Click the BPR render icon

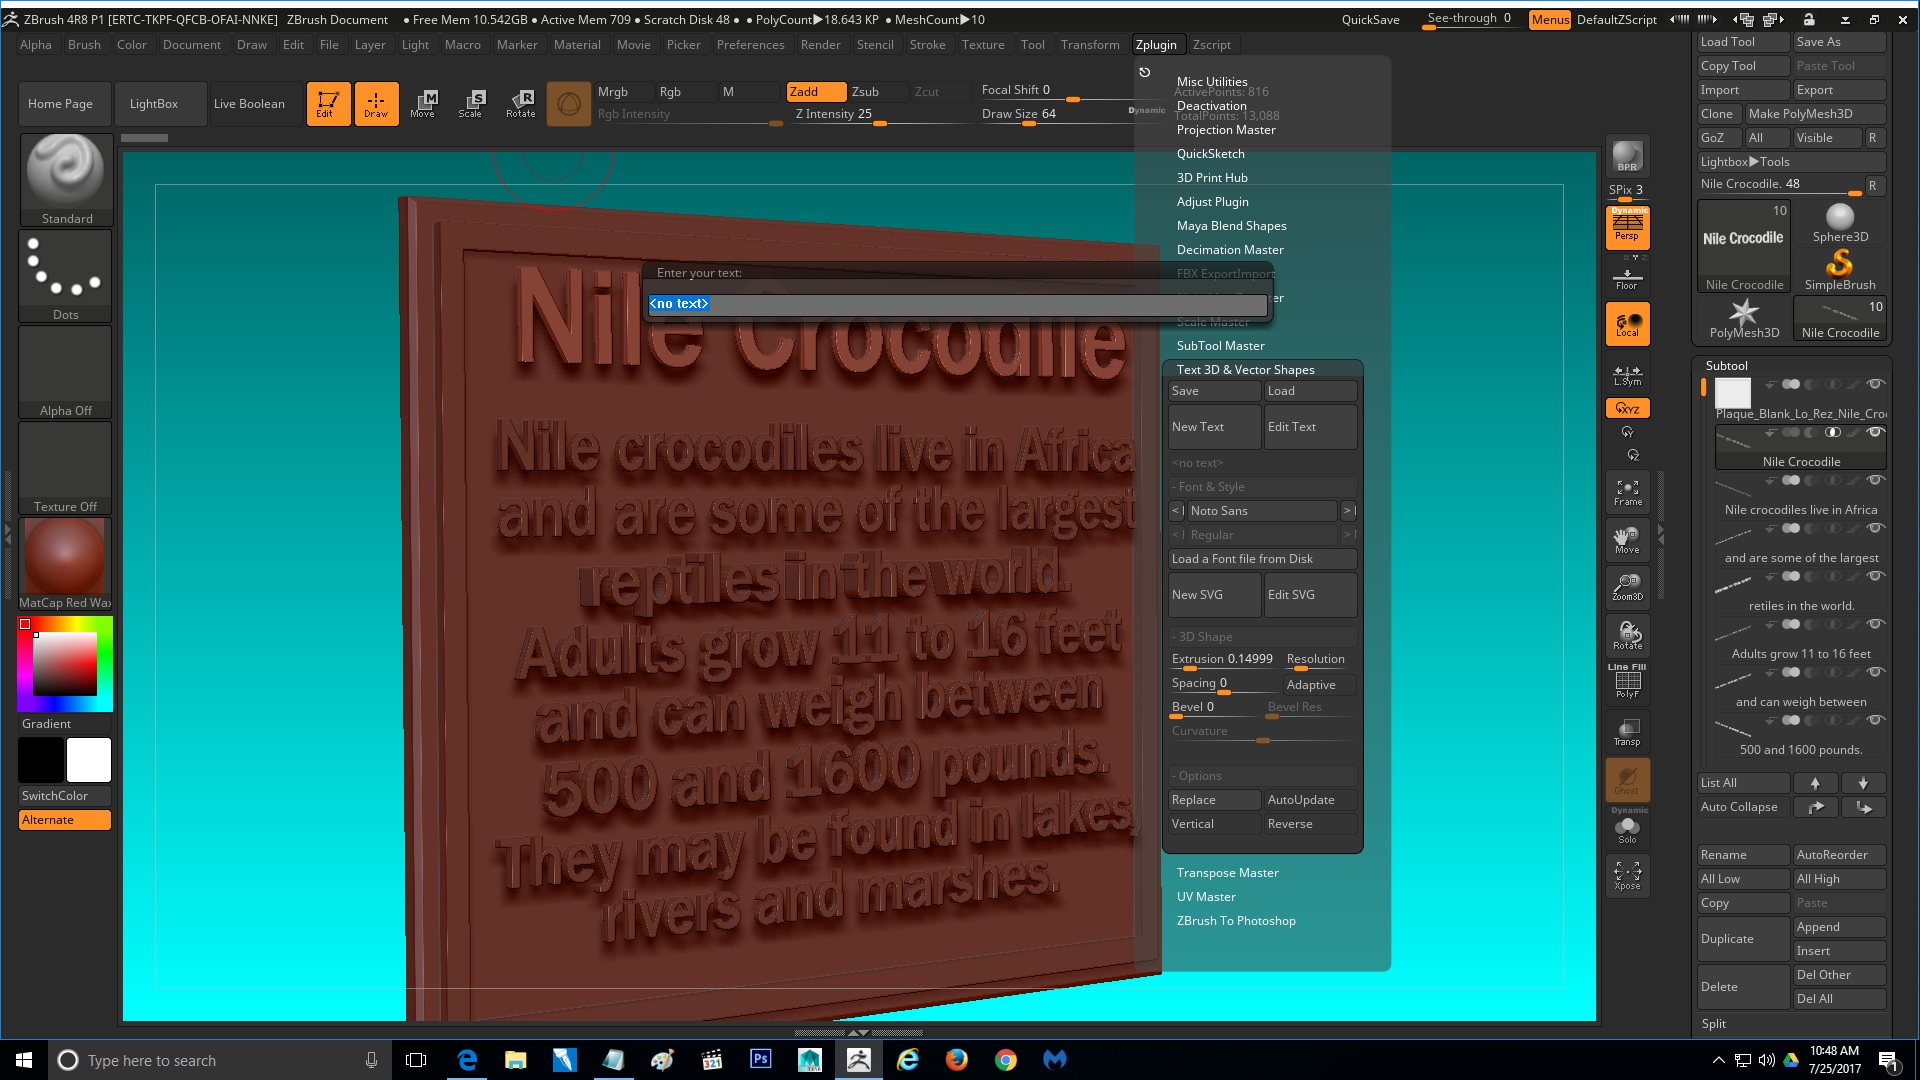tap(1627, 156)
